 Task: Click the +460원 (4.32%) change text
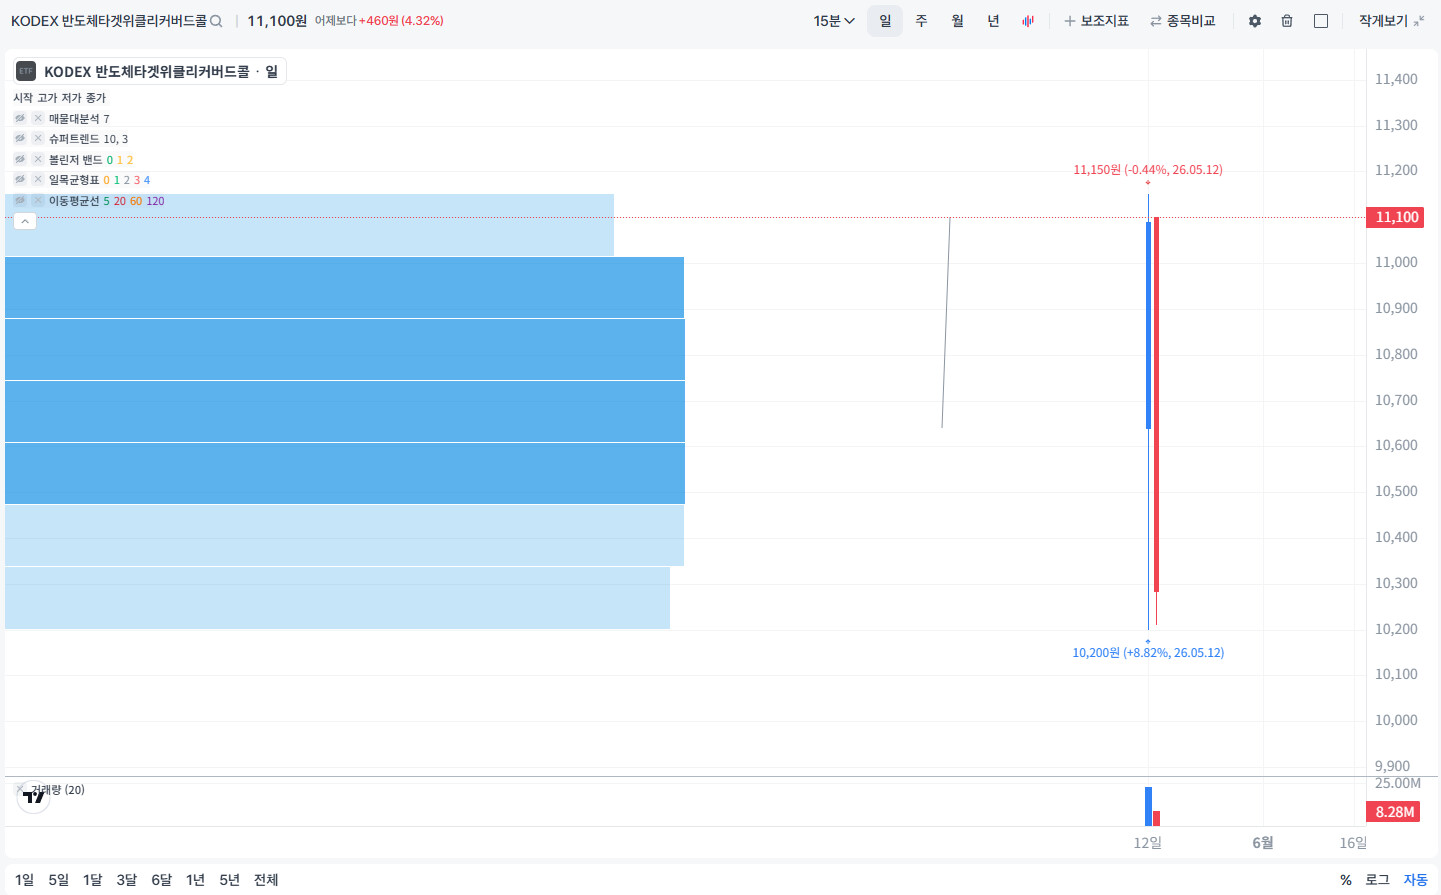[x=401, y=21]
